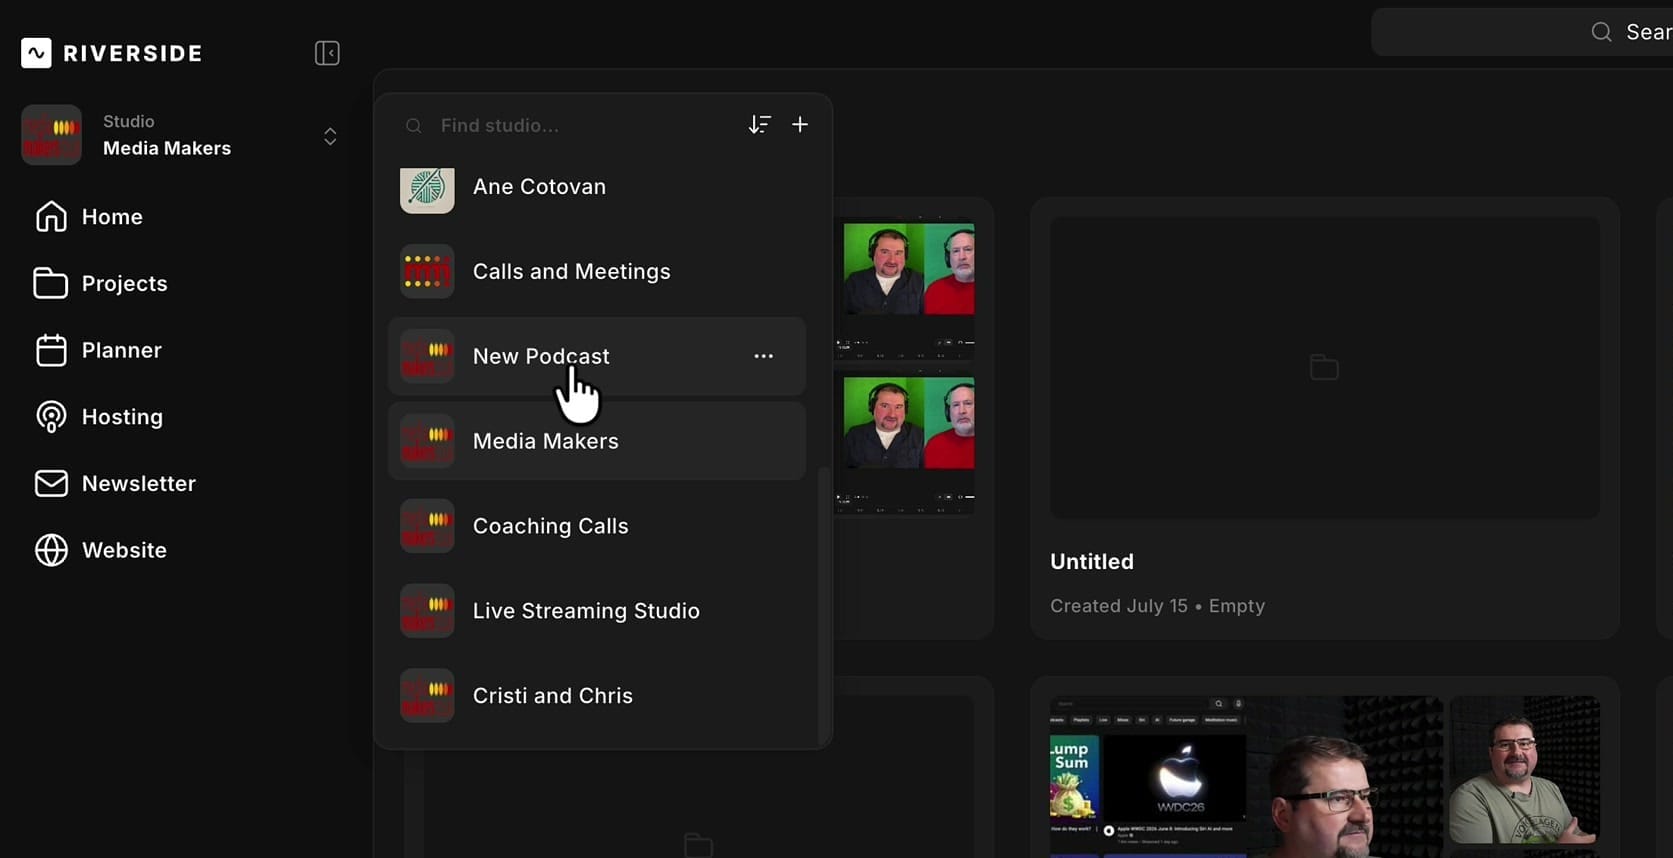1673x858 pixels.
Task: Open the thumbnail of man in green t-shirt
Action: coord(1524,770)
